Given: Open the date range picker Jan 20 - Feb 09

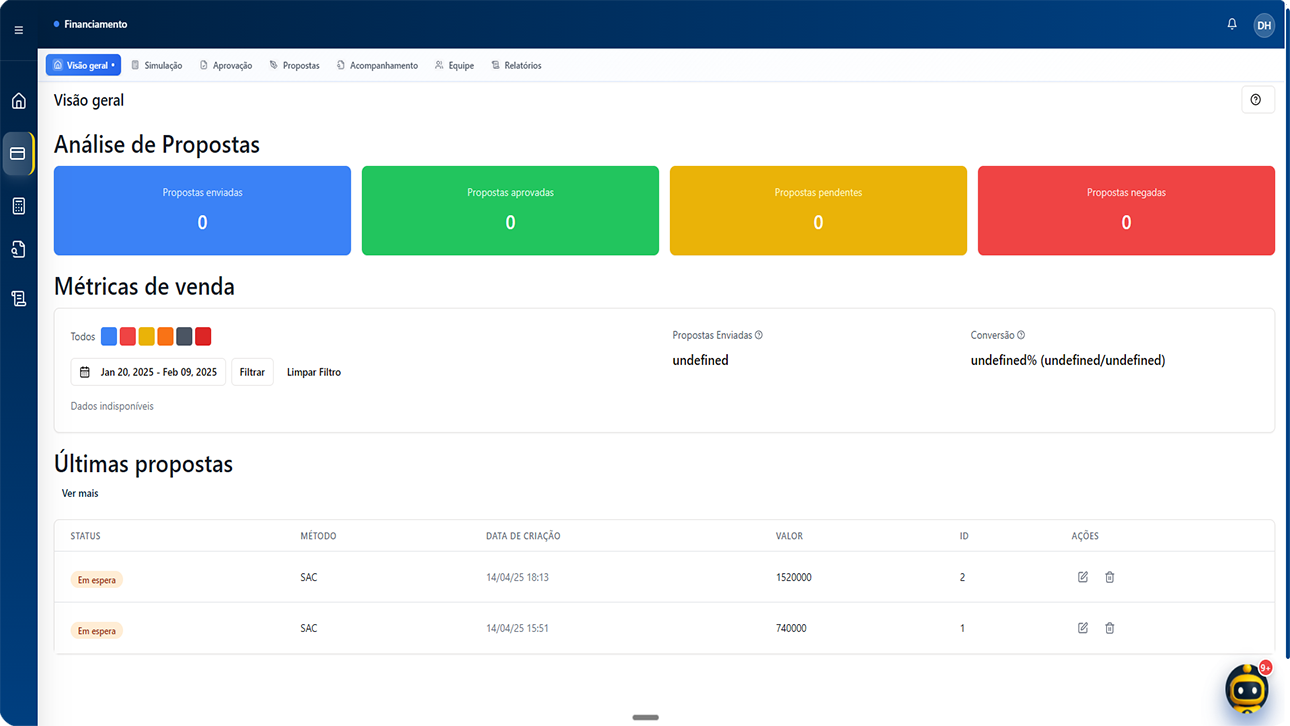Looking at the screenshot, I should (147, 371).
